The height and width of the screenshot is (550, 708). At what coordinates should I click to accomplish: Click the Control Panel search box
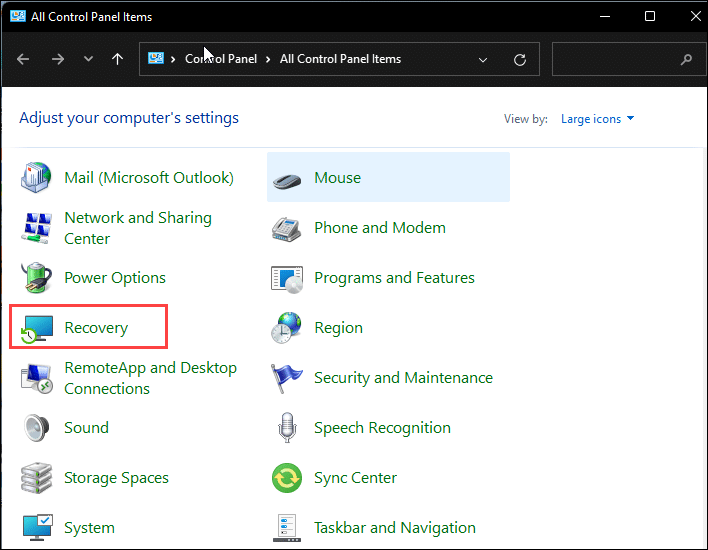[628, 59]
